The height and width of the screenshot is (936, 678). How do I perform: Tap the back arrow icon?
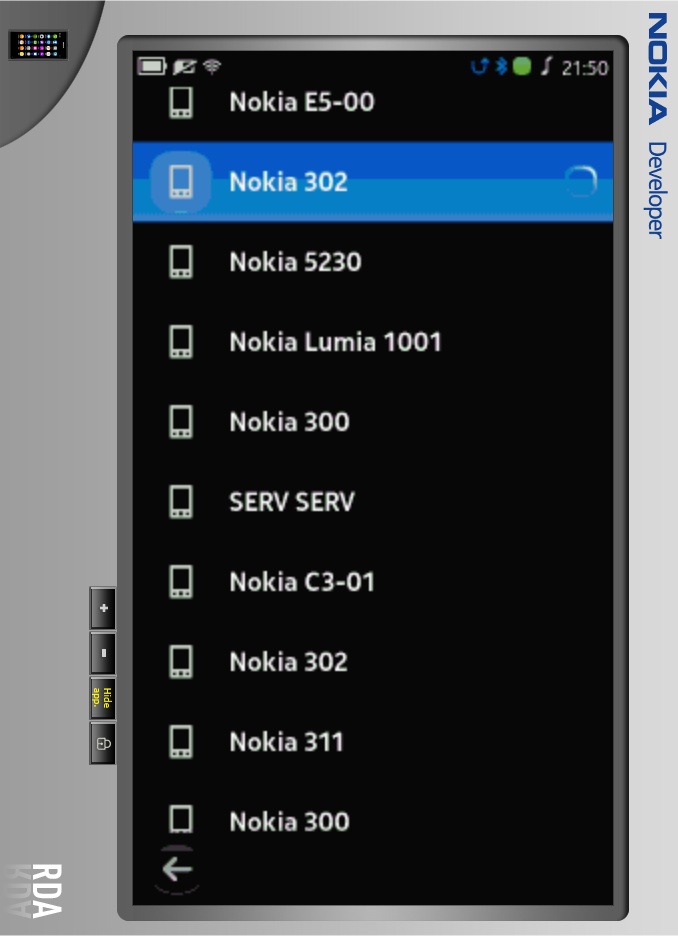click(178, 869)
